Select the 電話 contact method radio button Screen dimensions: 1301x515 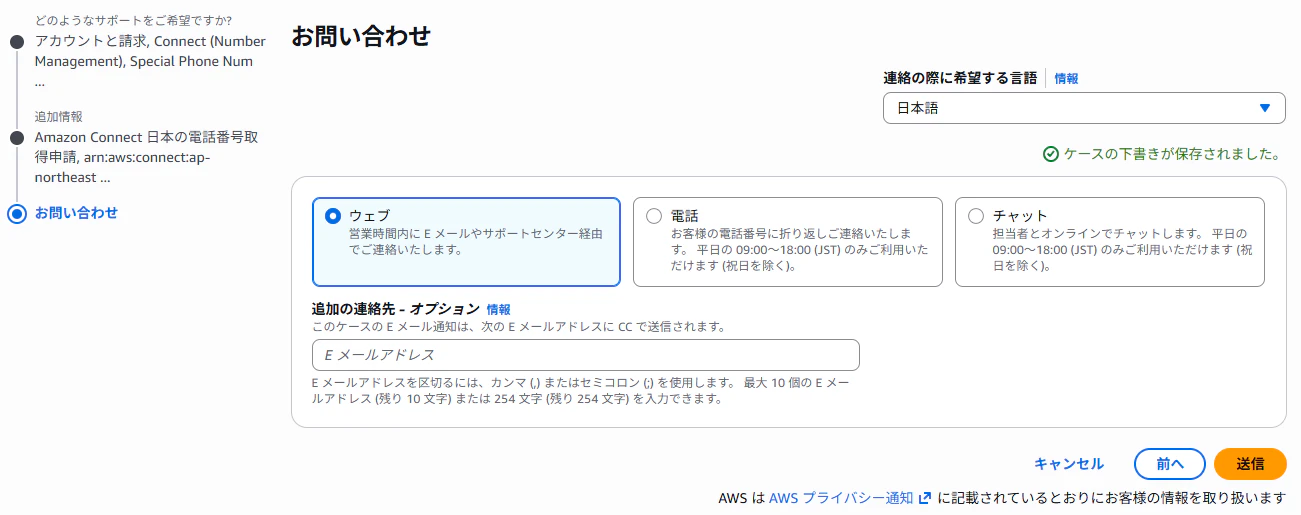[x=654, y=216]
